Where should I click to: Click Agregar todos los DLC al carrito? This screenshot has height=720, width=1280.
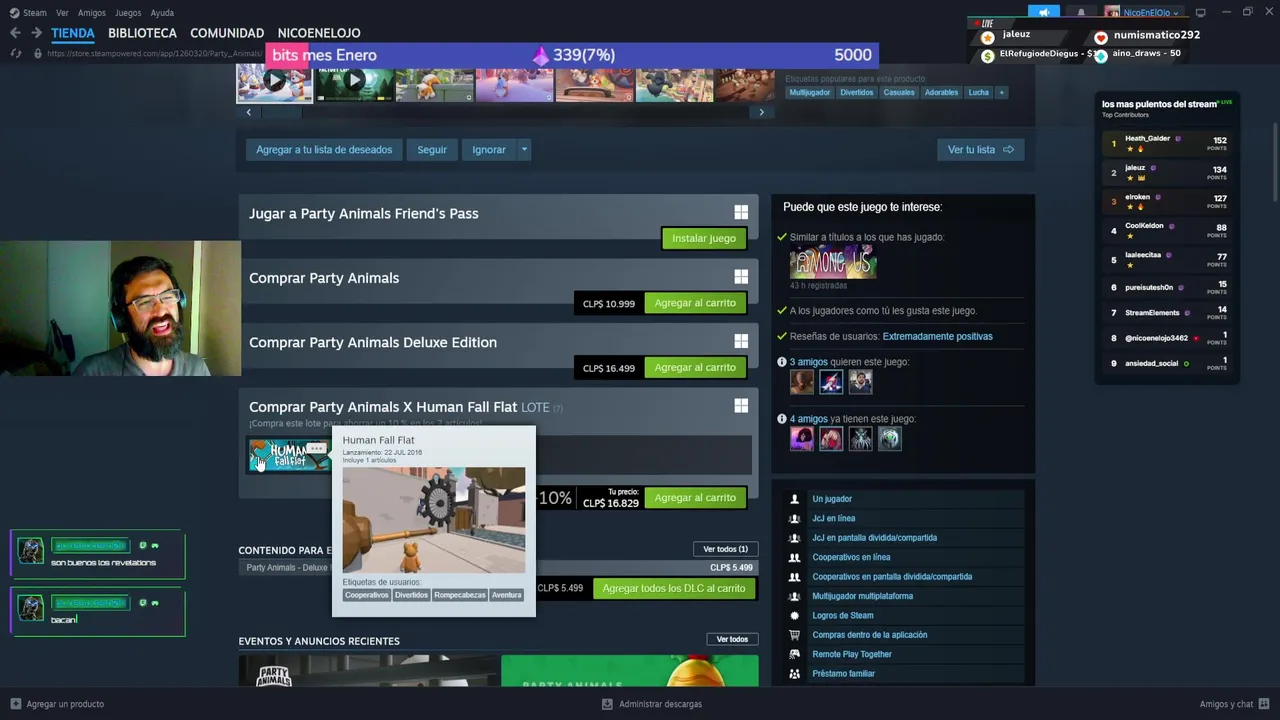coord(674,588)
